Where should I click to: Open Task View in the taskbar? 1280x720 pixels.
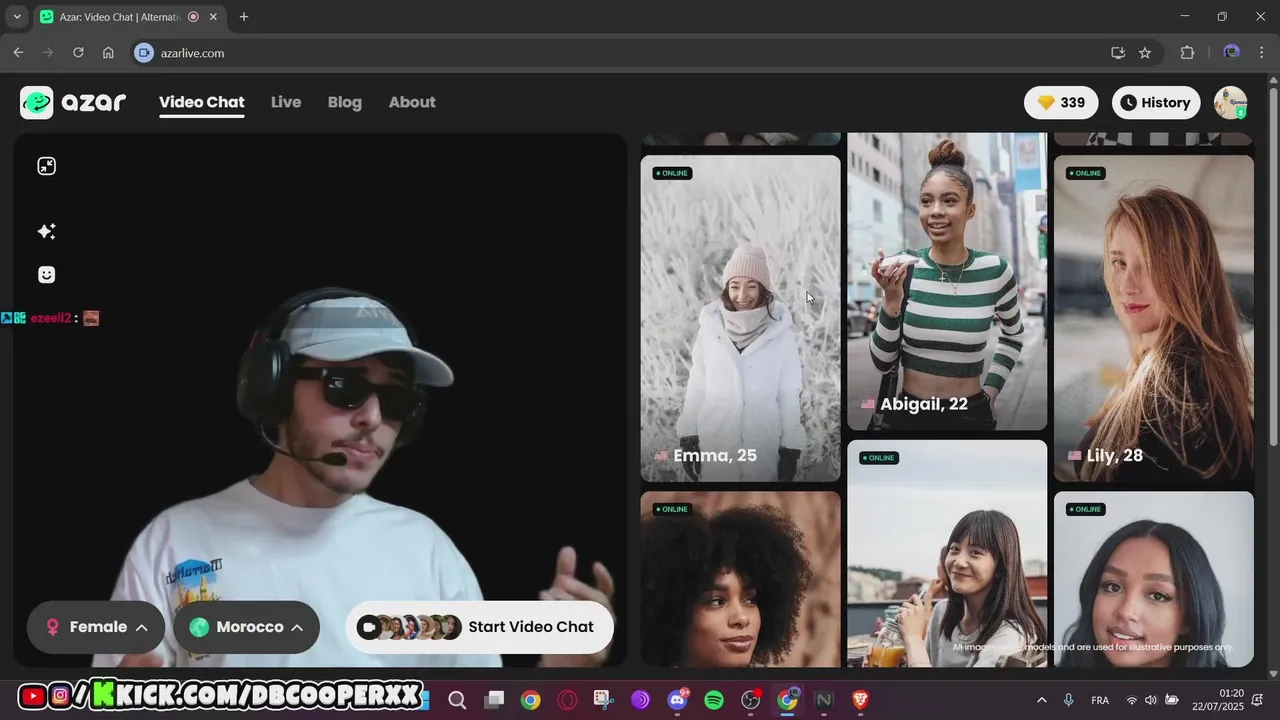(494, 700)
